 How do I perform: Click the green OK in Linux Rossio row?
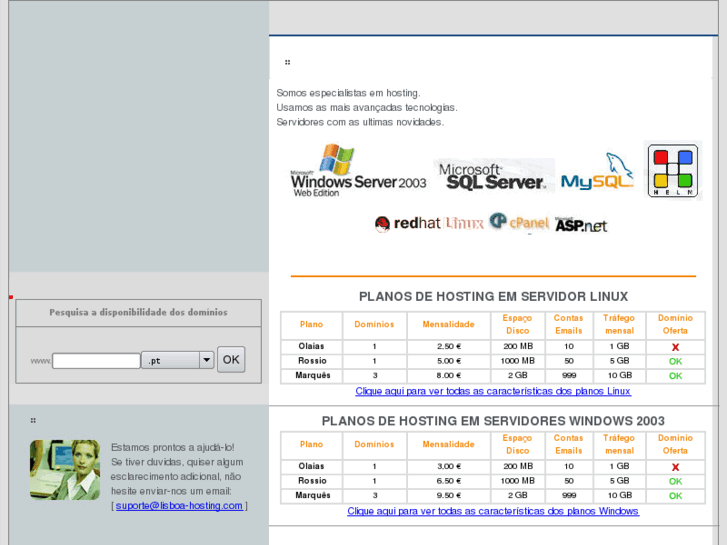[x=675, y=361]
